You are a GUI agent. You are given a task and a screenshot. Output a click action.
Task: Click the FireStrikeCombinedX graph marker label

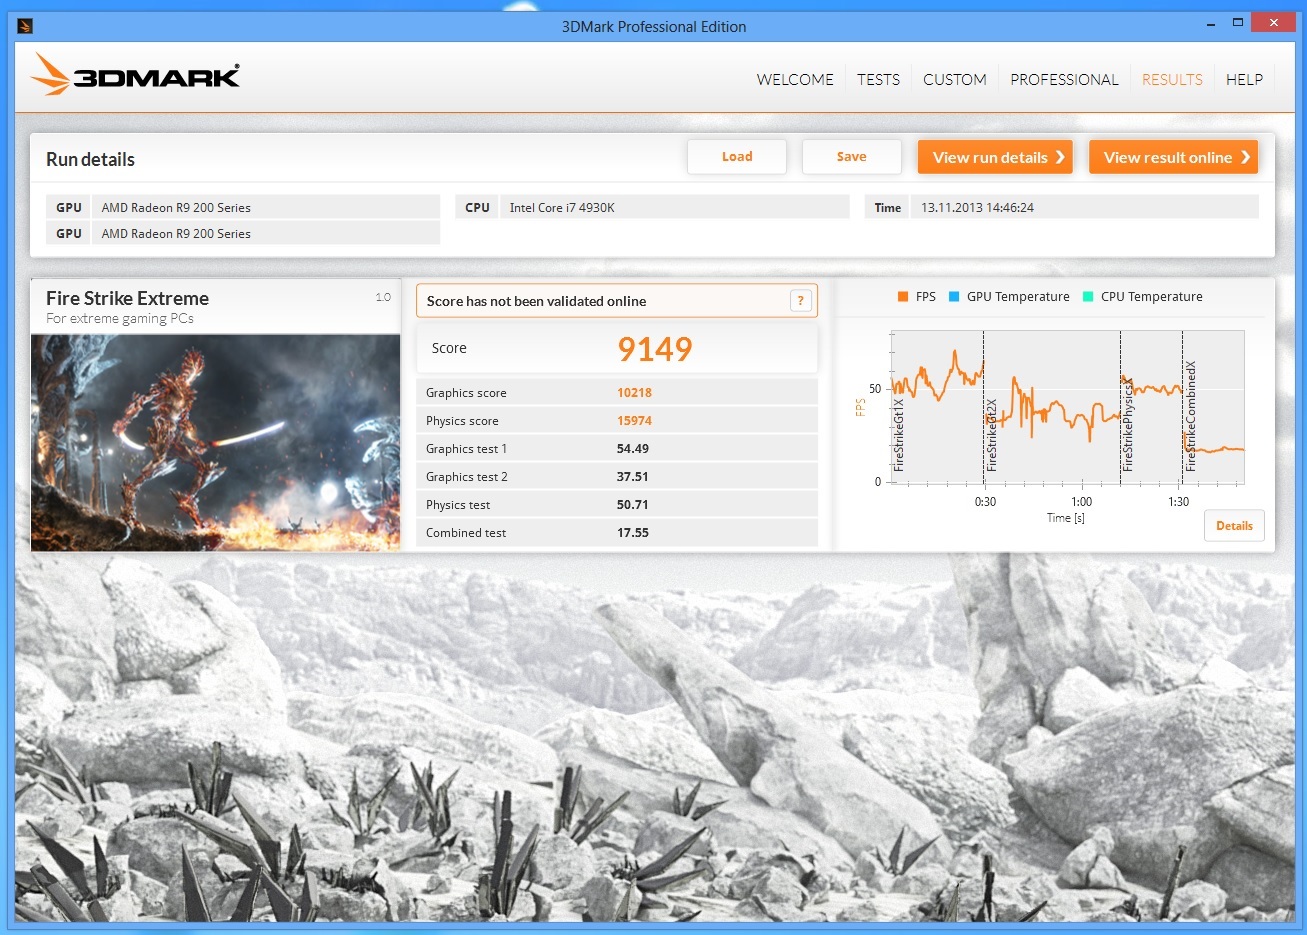(x=1191, y=416)
